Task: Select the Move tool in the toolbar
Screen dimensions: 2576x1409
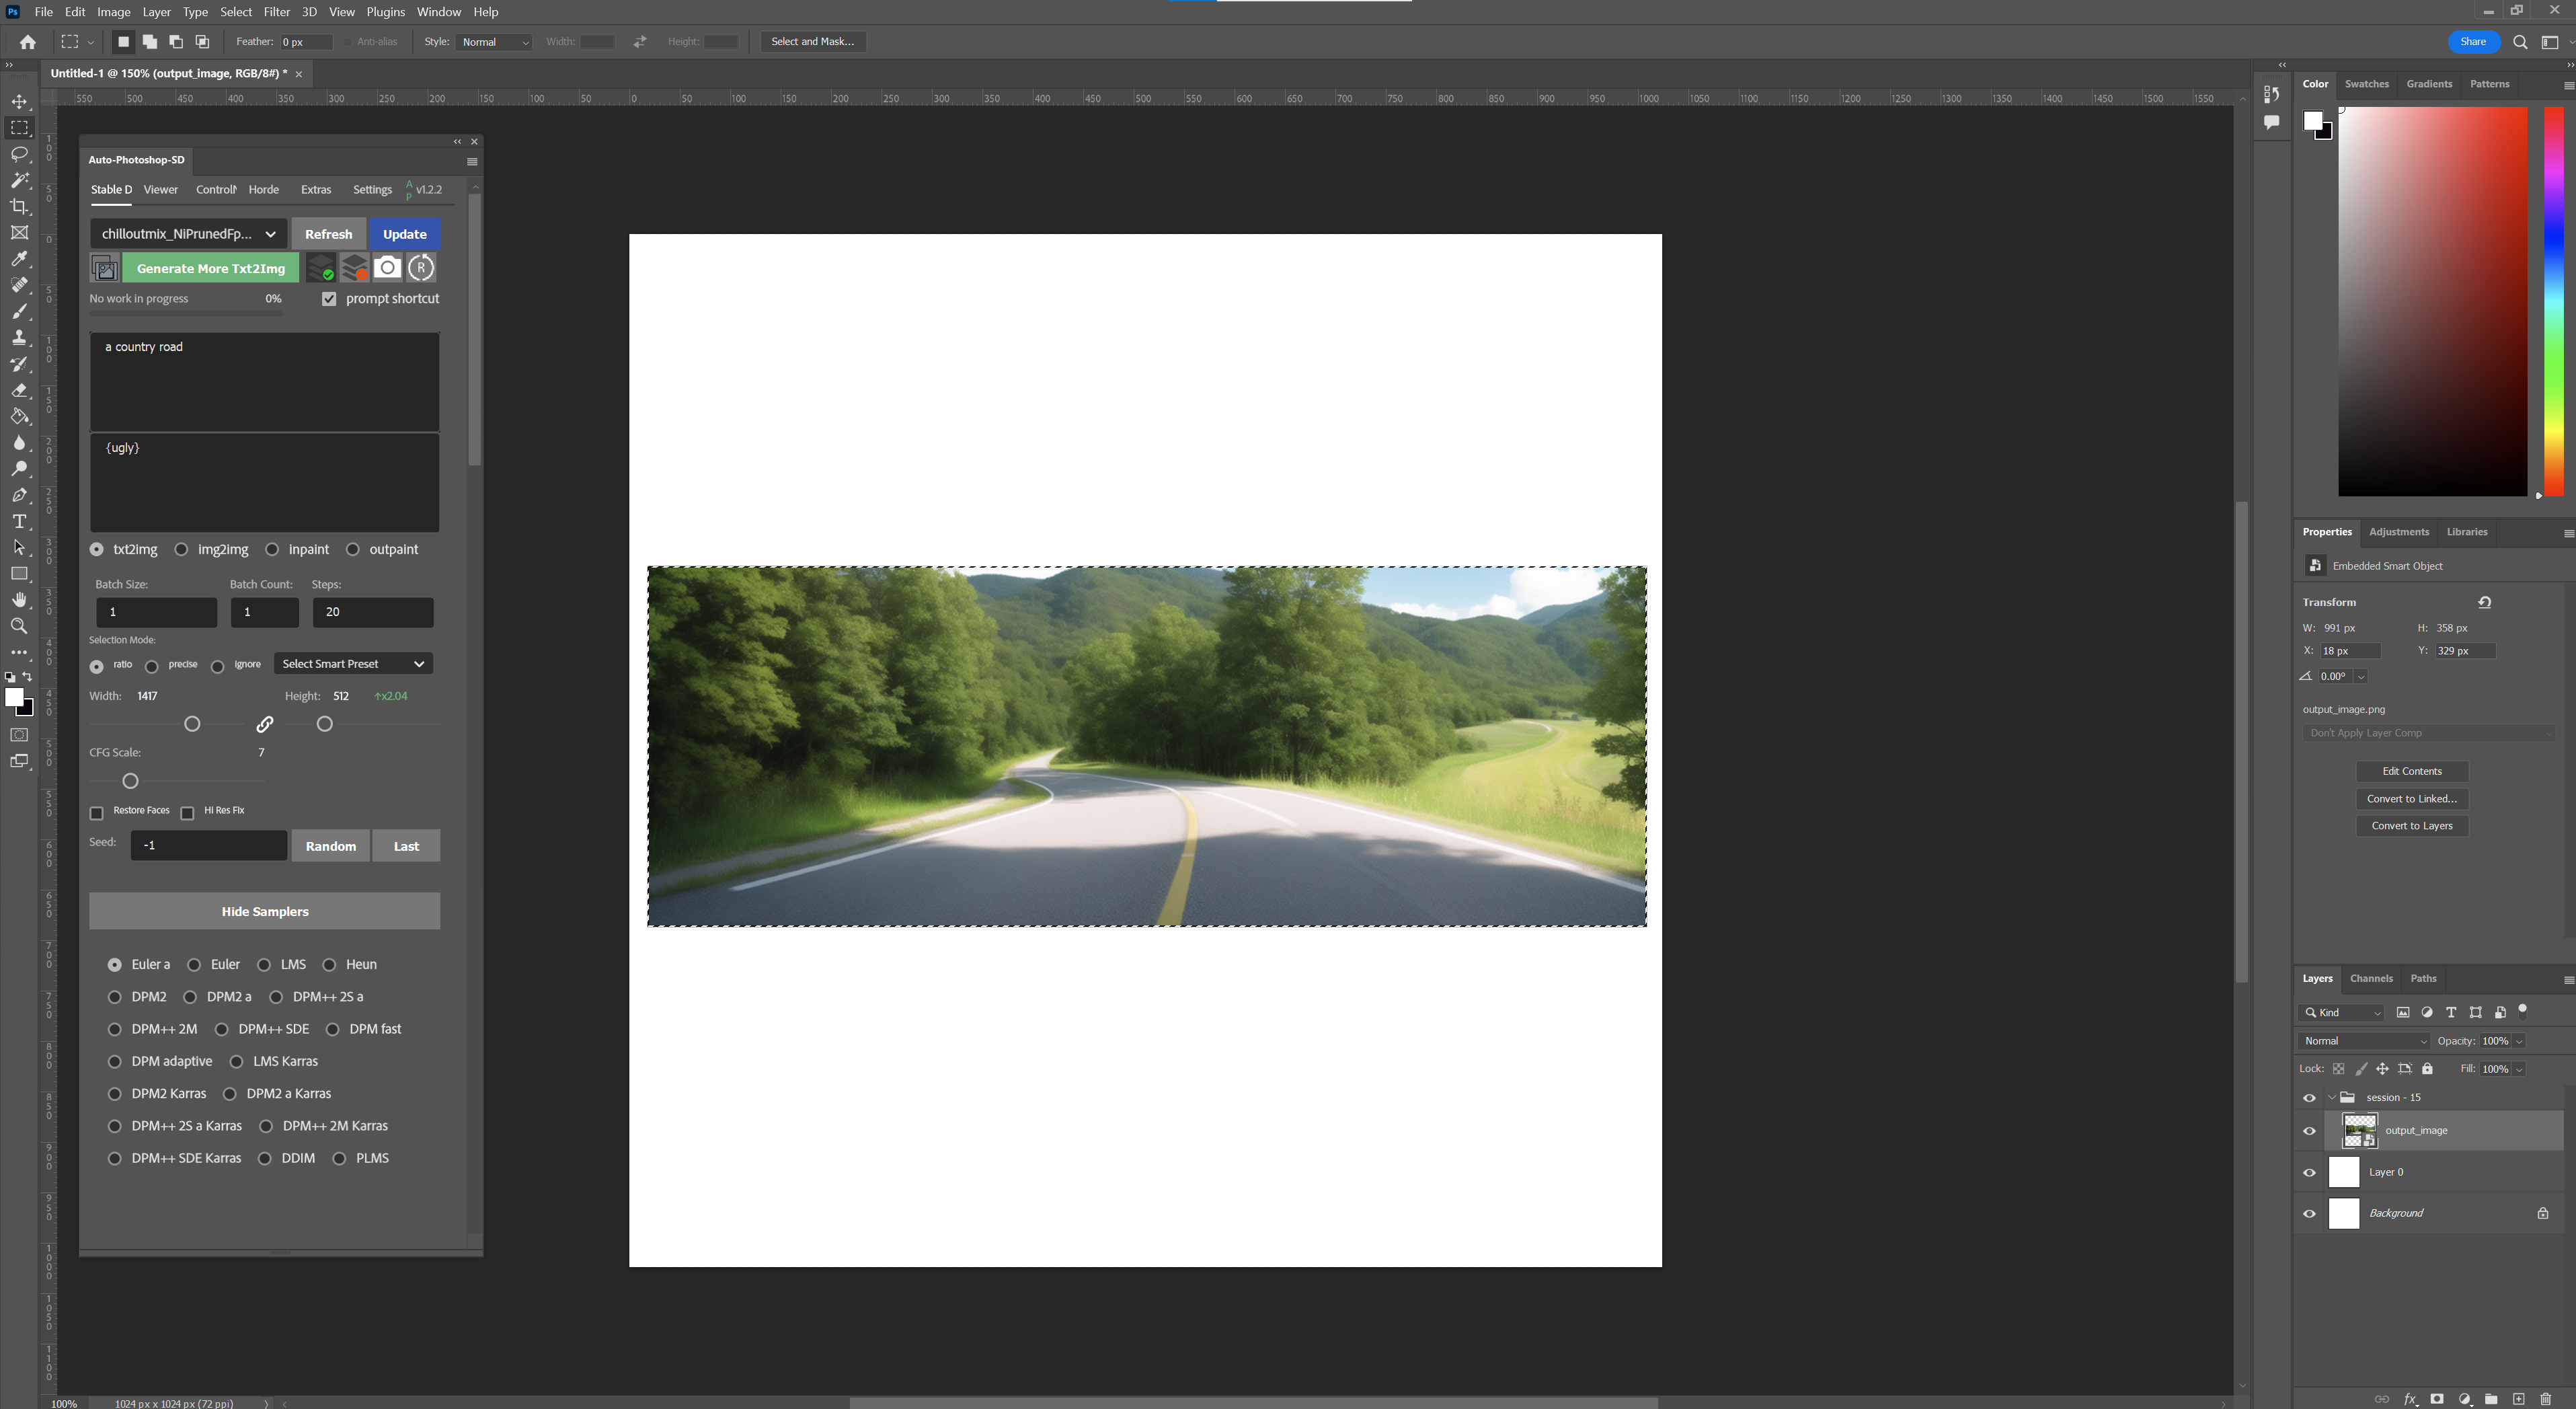Action: (20, 101)
